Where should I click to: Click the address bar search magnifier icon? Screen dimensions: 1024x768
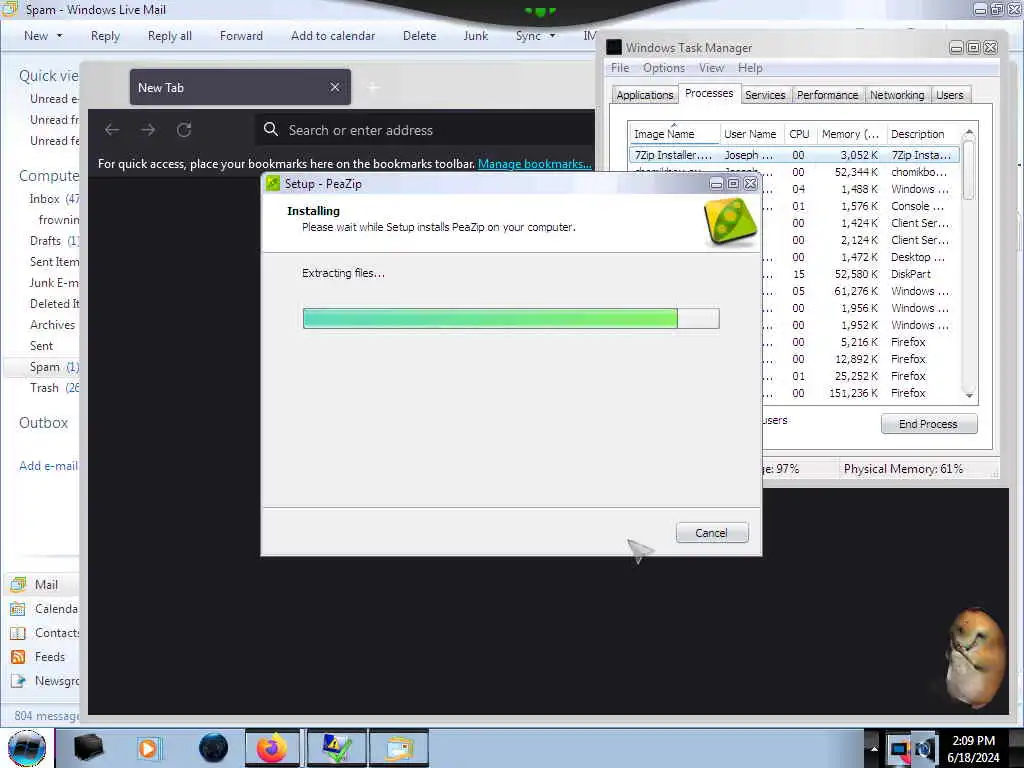[x=270, y=129]
